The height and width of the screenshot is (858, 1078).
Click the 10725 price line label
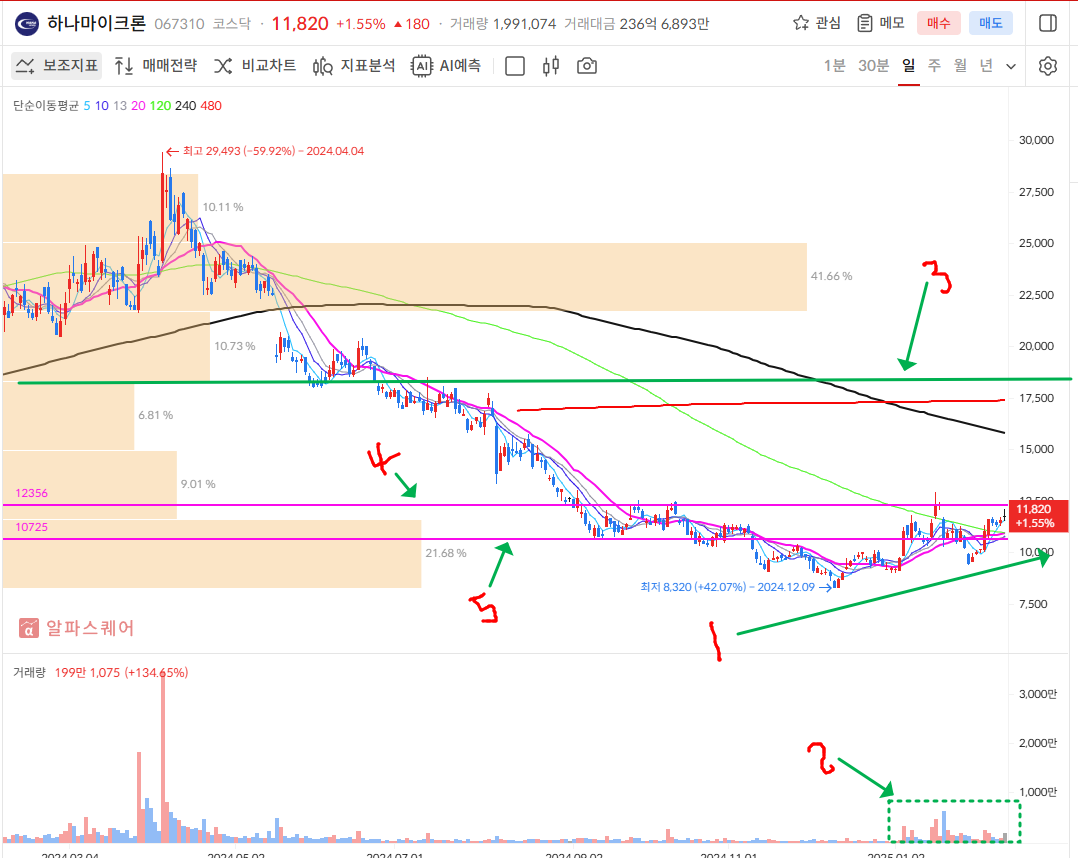point(32,527)
